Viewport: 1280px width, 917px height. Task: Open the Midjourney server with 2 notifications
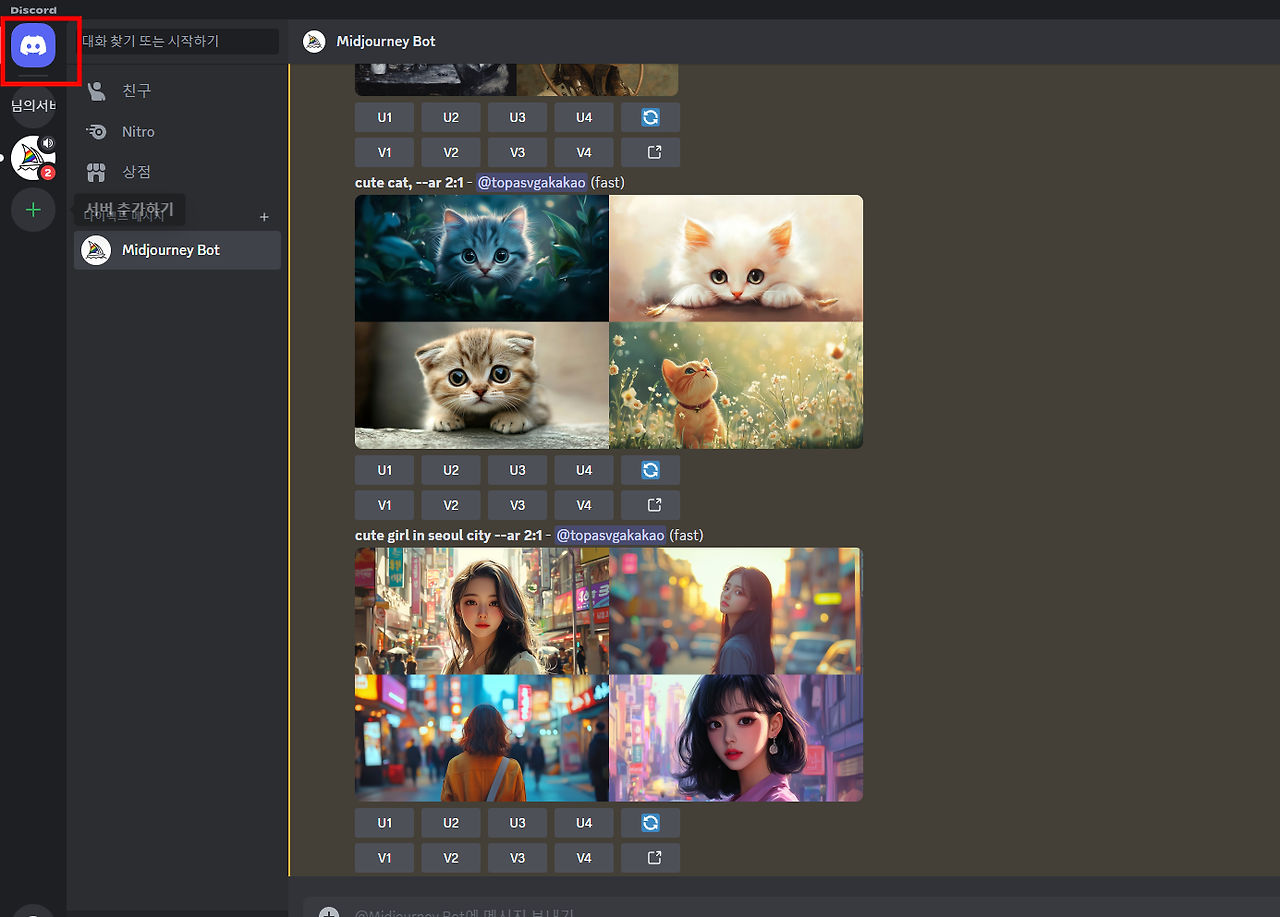pos(33,158)
